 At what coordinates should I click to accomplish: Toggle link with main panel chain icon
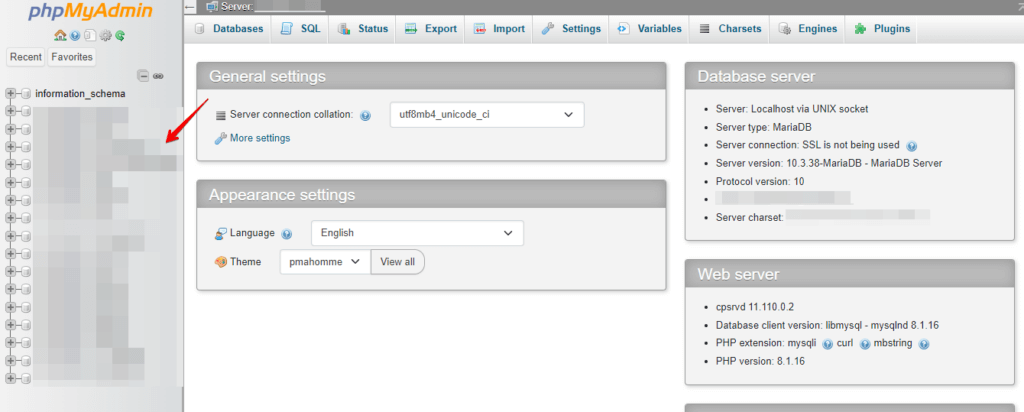pyautogui.click(x=158, y=76)
